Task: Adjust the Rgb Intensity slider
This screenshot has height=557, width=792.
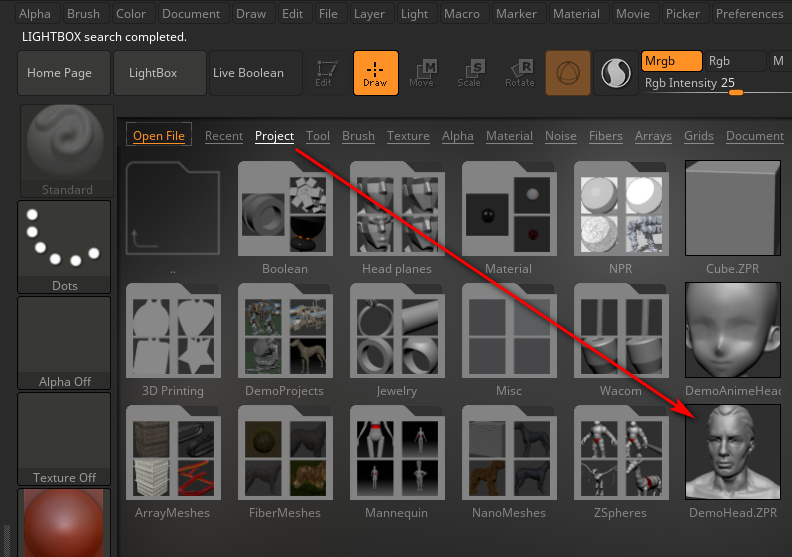Action: pos(735,92)
